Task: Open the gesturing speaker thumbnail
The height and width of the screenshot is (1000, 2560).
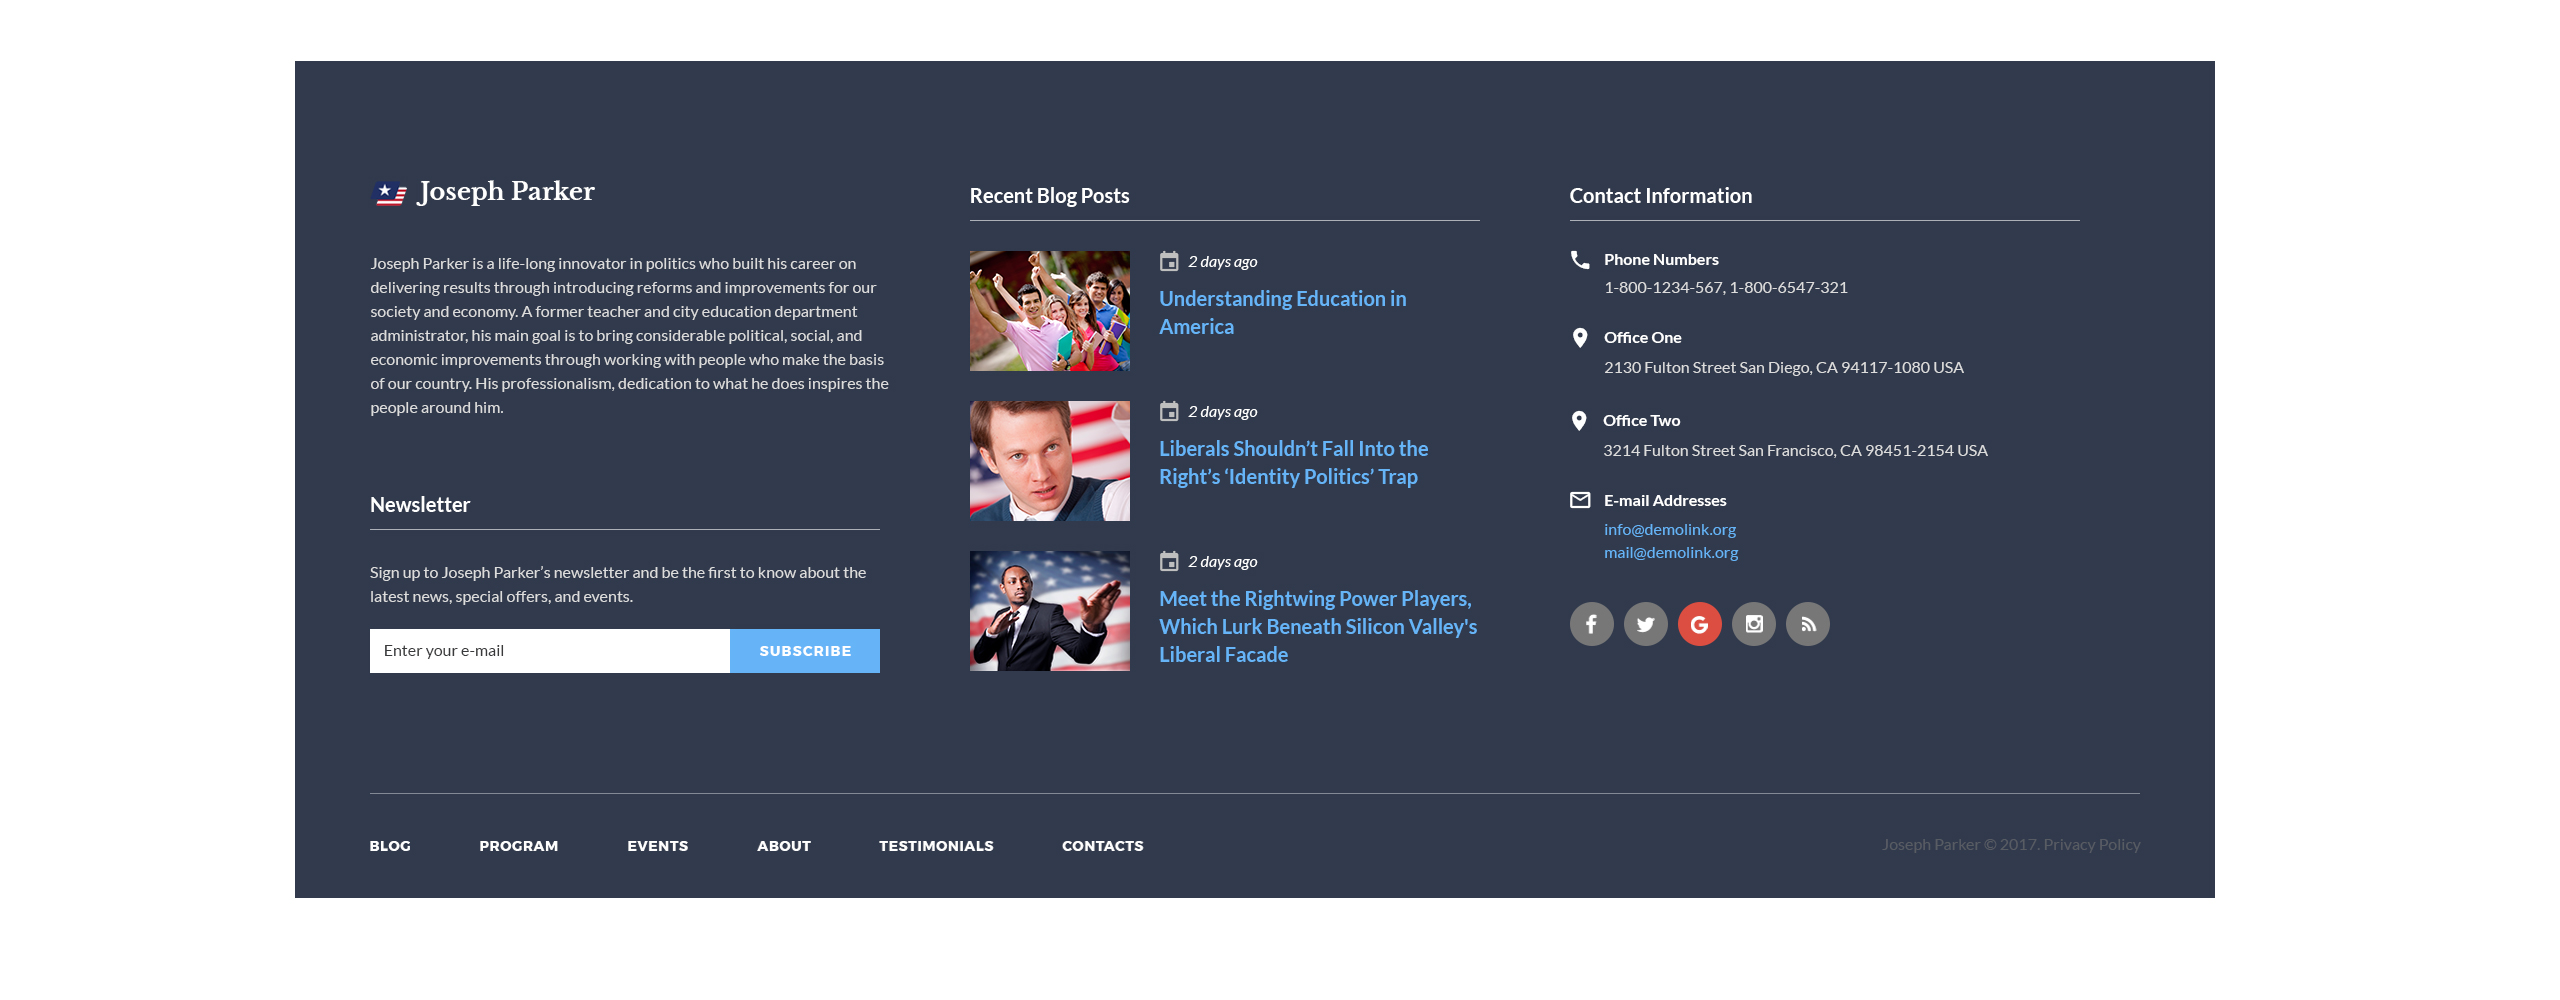Action: pos(1050,611)
